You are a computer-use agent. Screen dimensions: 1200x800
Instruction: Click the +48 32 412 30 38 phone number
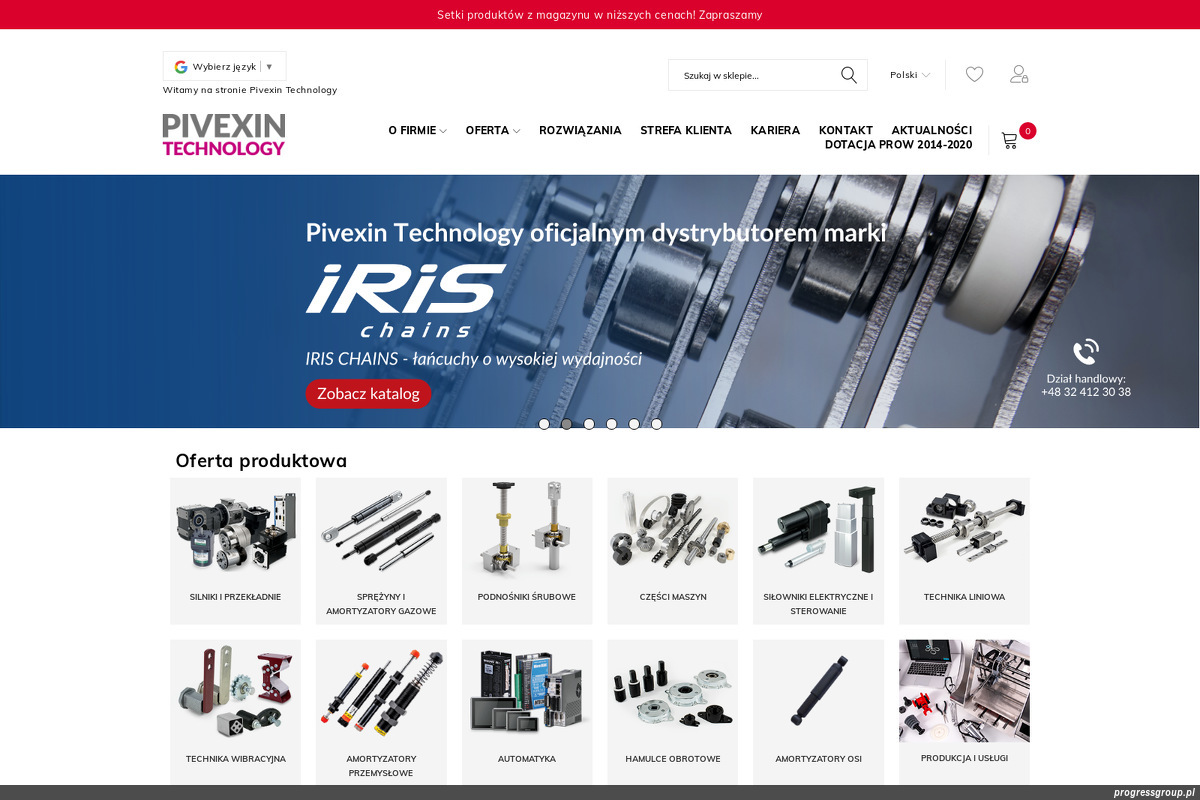1086,392
